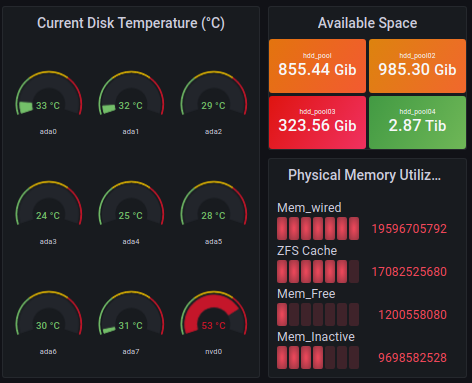472x383 pixels.
Task: Select the ada2 temperature gauge
Action: pyautogui.click(x=214, y=93)
